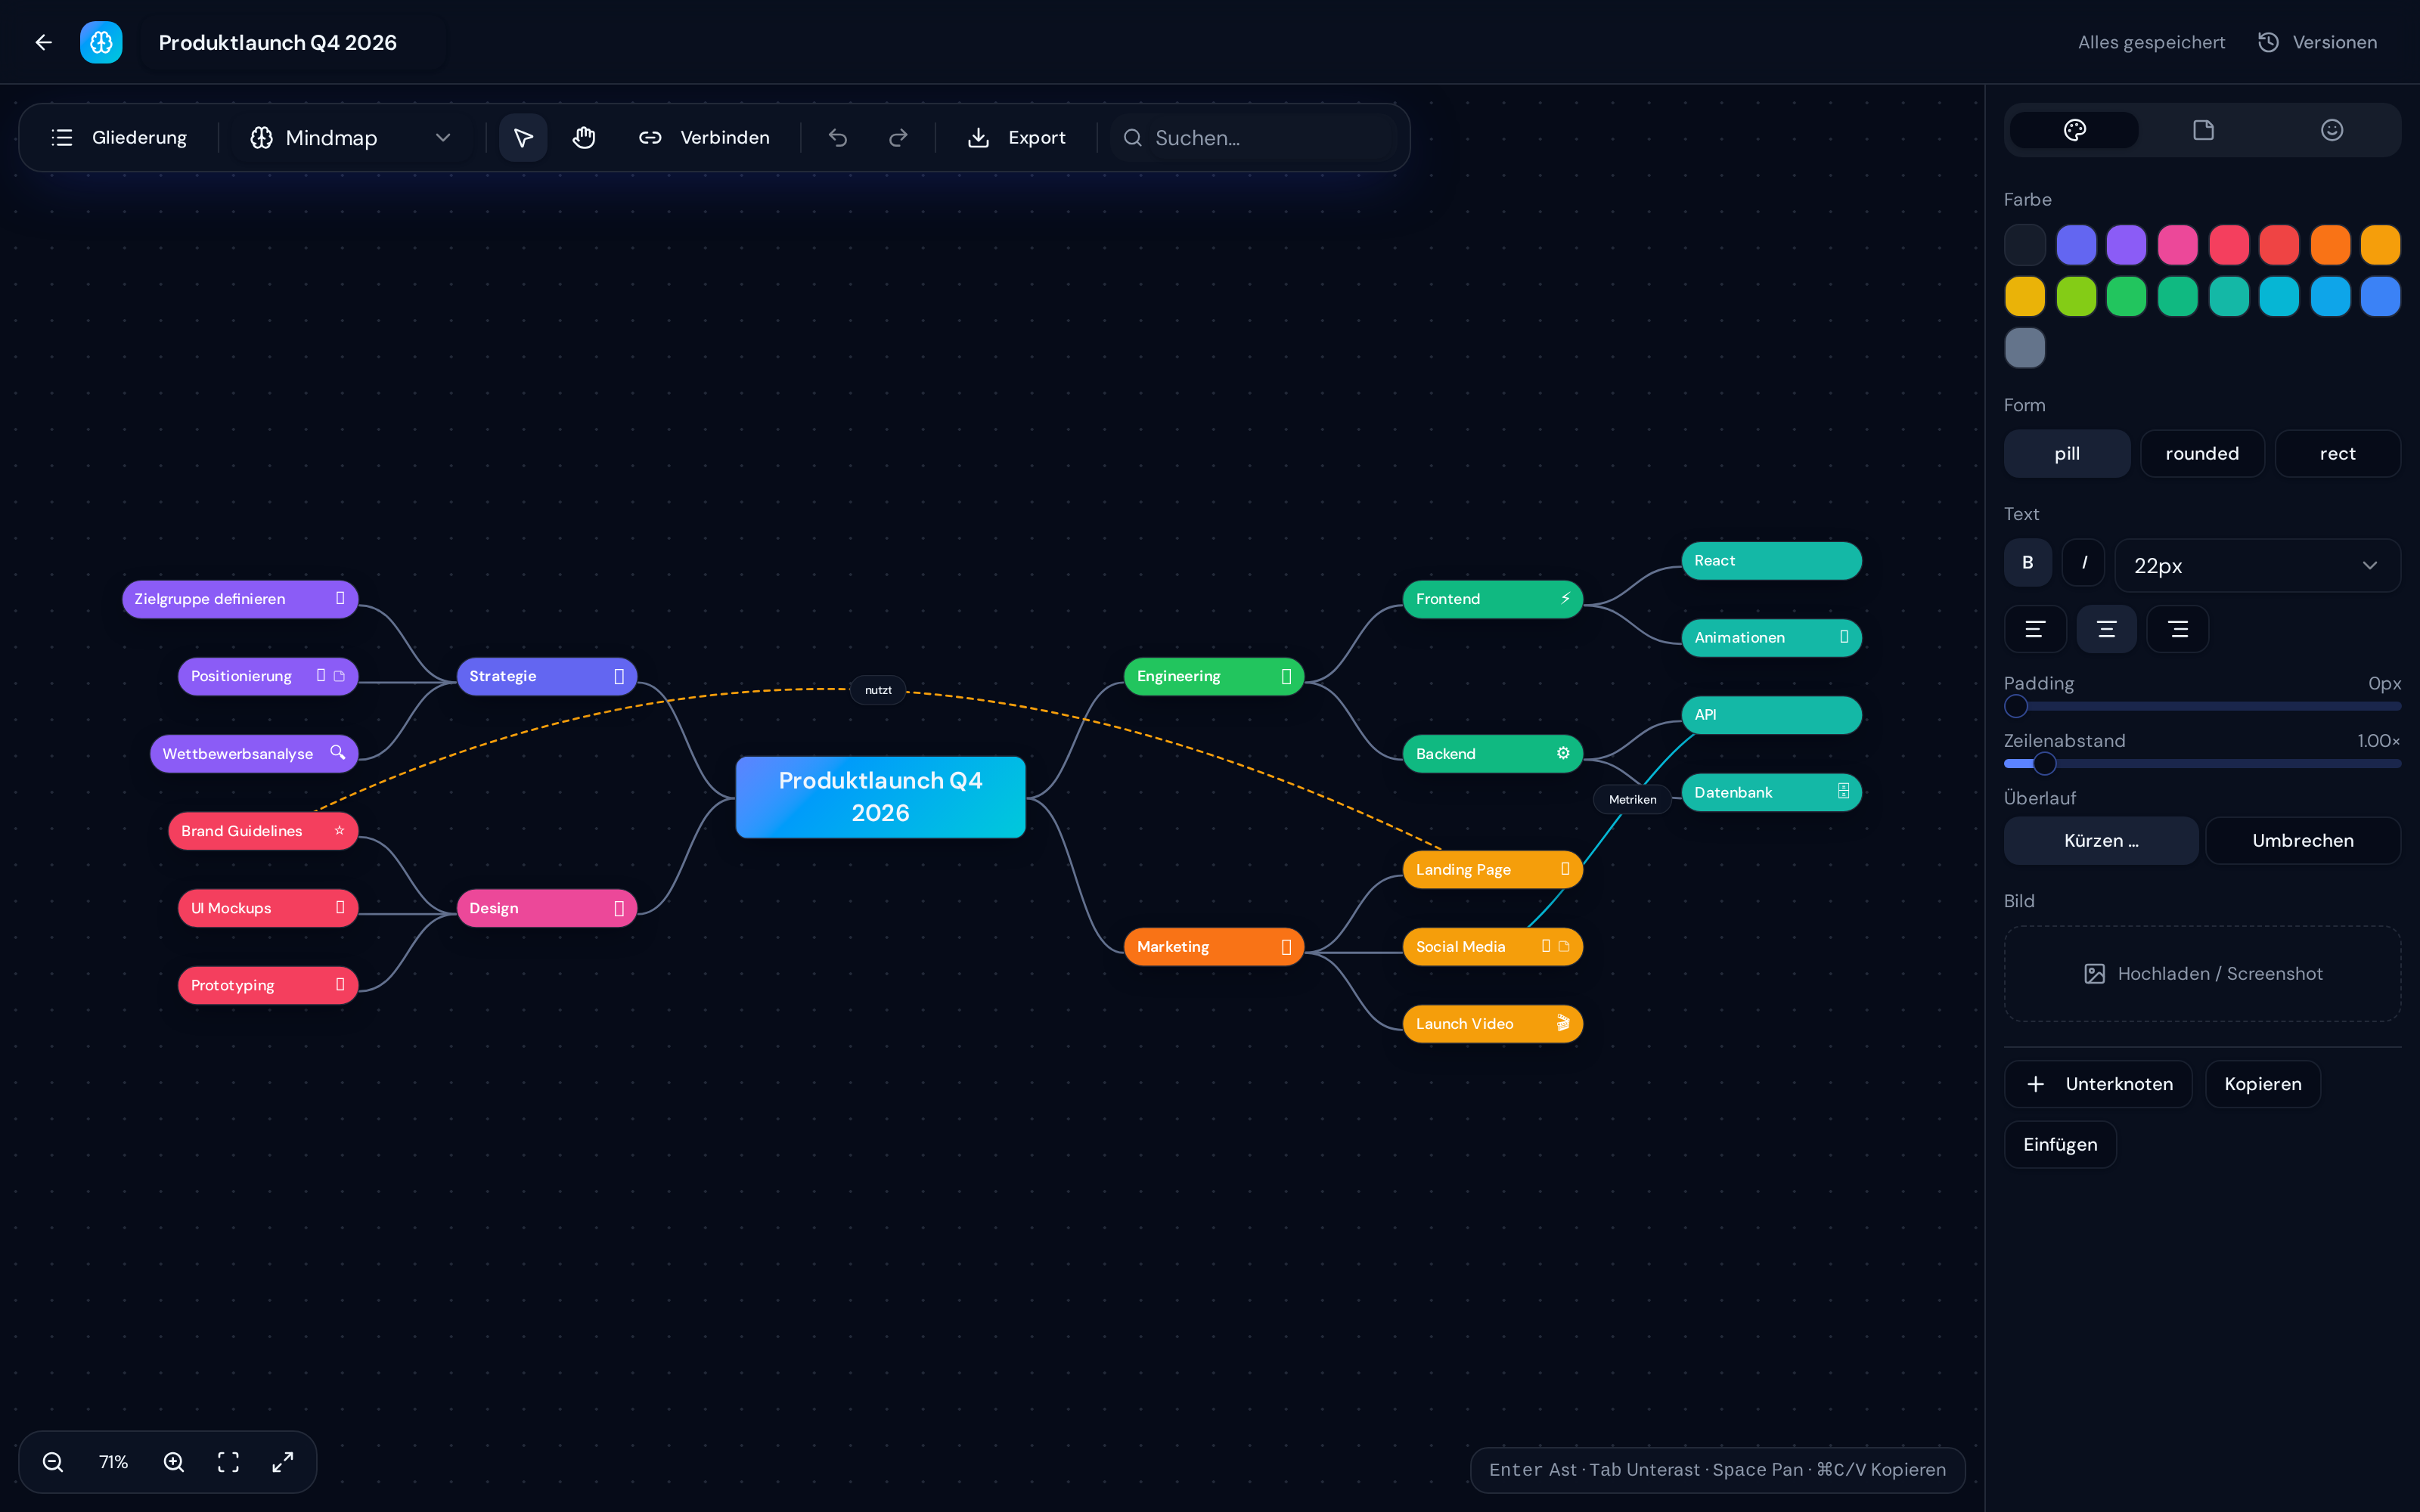The image size is (2420, 1512).
Task: Click the Einfügen button
Action: coord(2060,1145)
